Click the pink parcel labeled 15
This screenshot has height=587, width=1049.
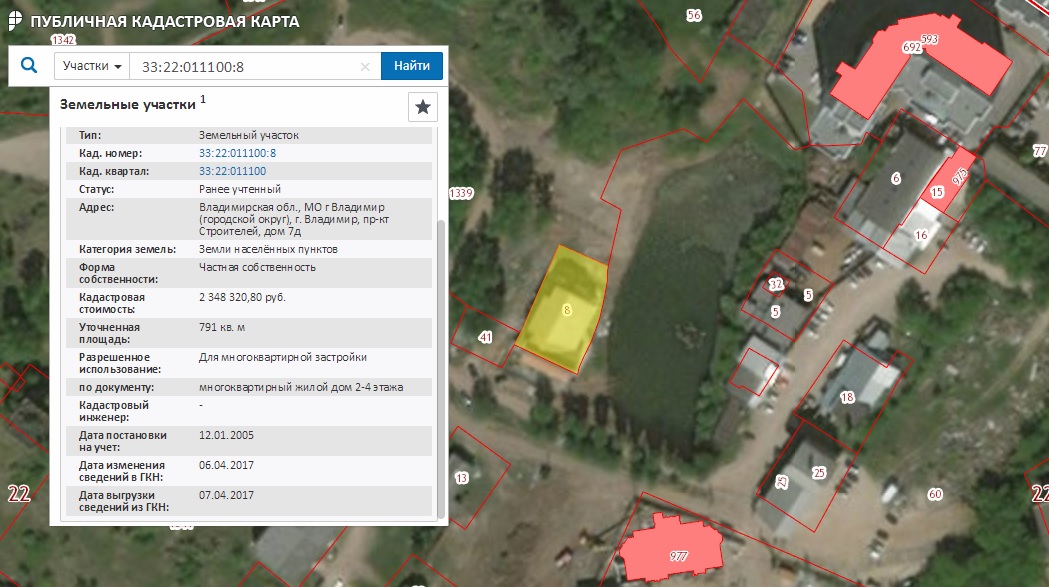coord(938,192)
